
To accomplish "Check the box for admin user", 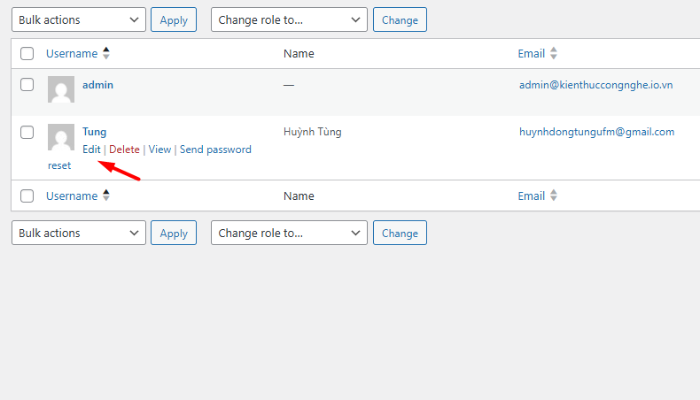I will [x=27, y=85].
